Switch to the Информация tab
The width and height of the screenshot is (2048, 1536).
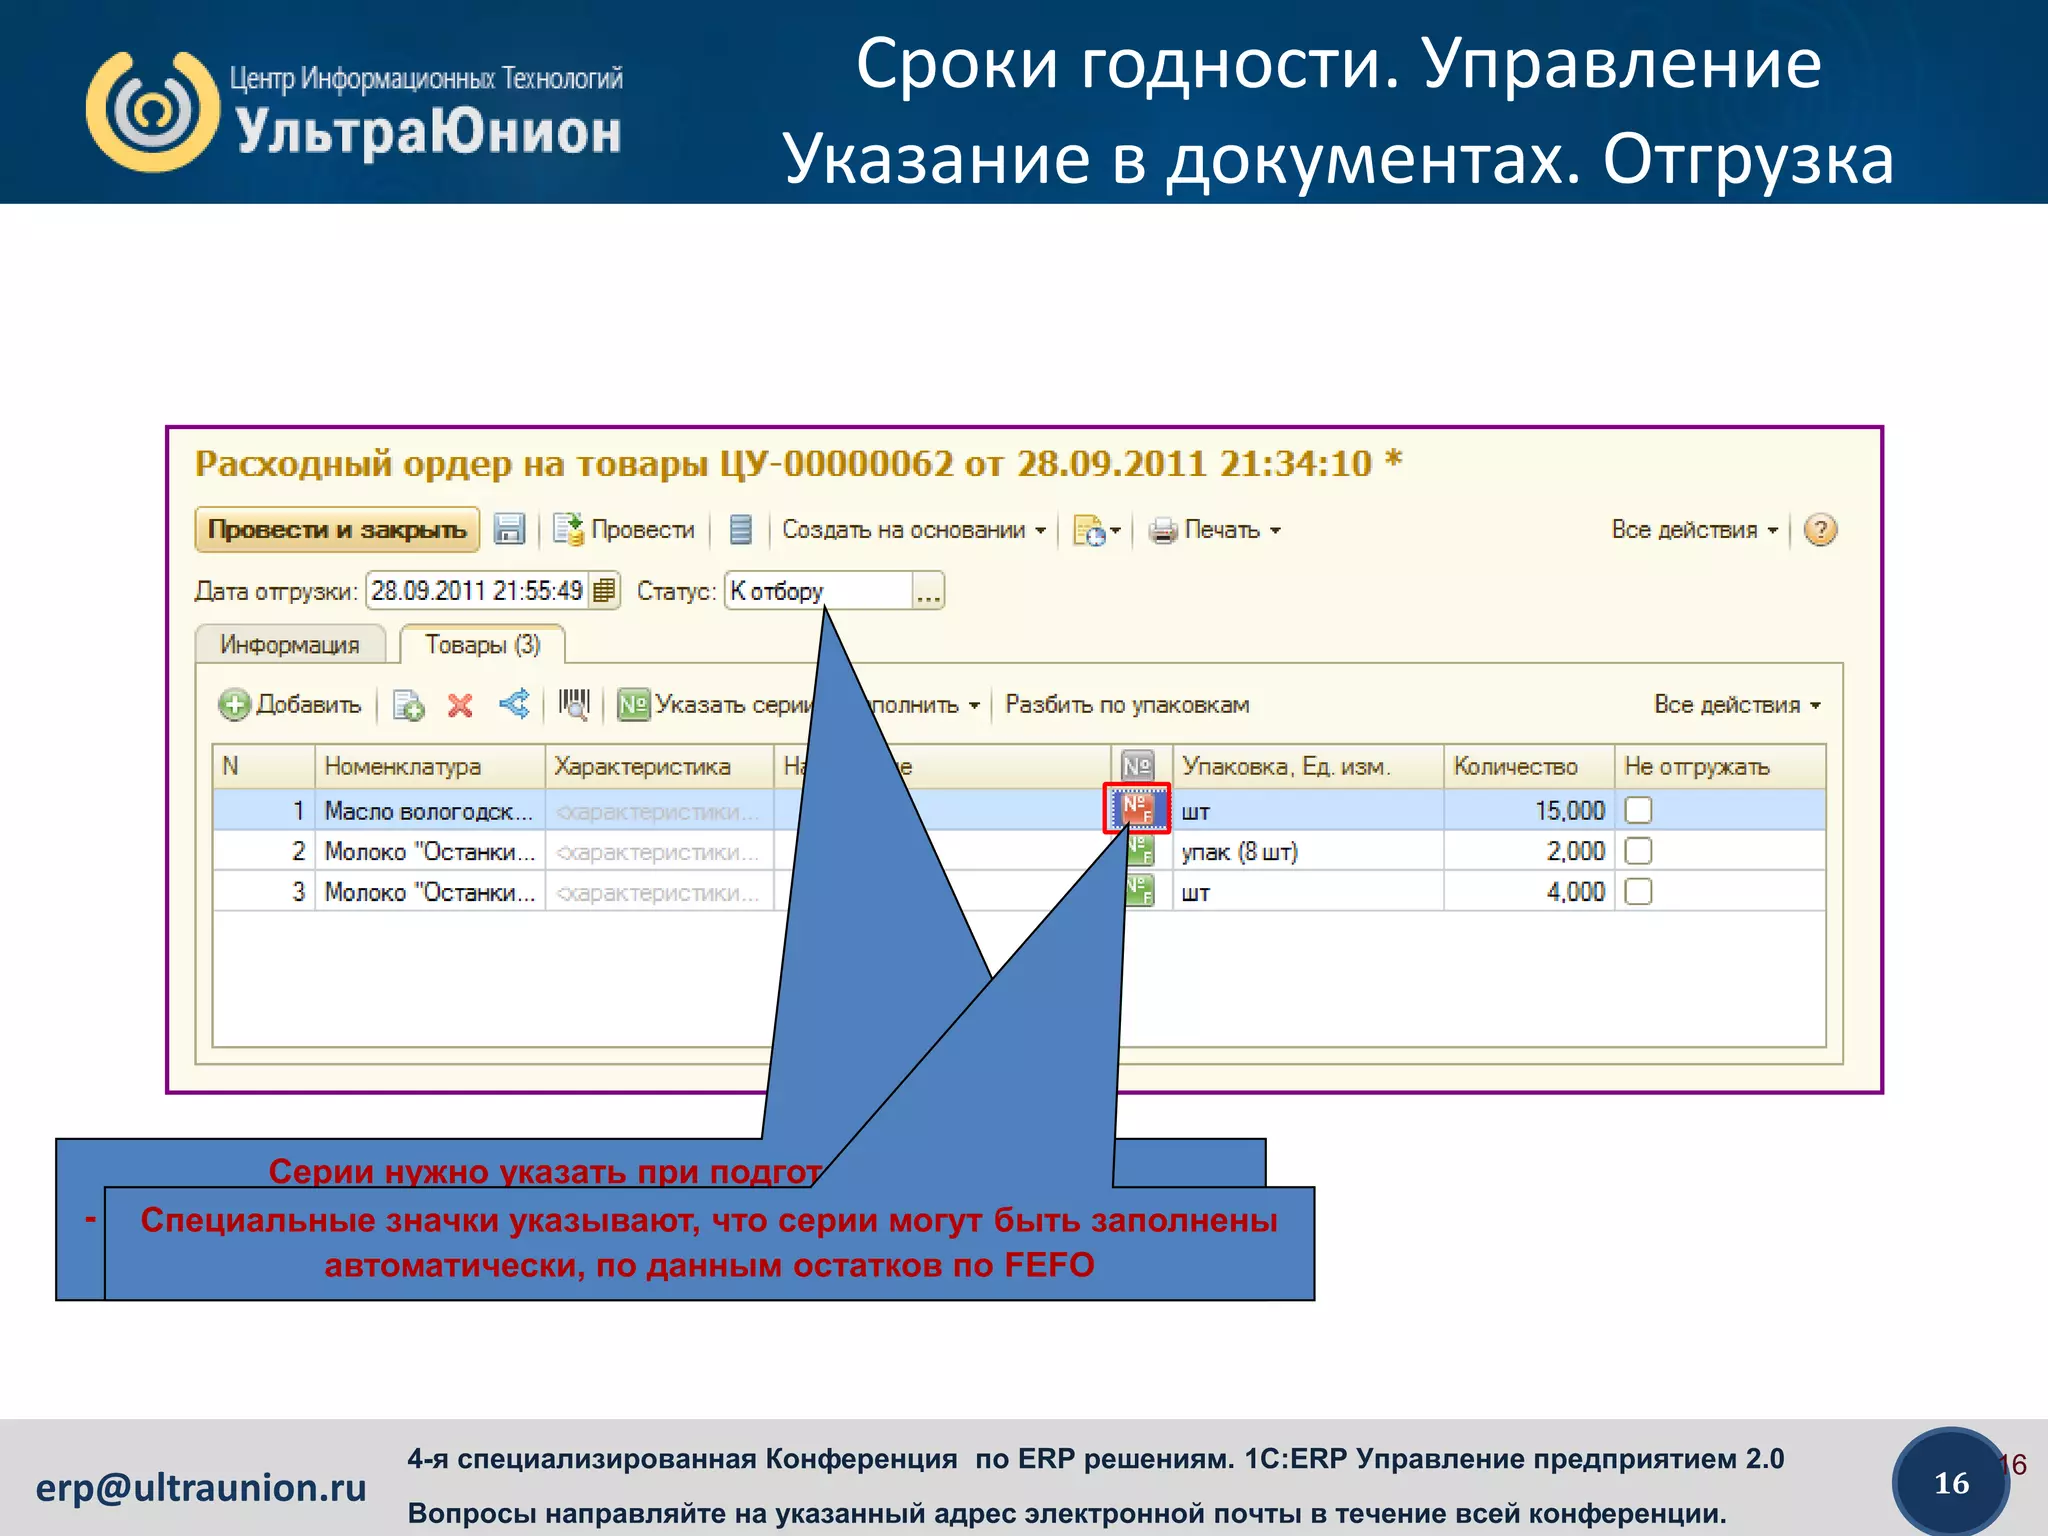[290, 644]
